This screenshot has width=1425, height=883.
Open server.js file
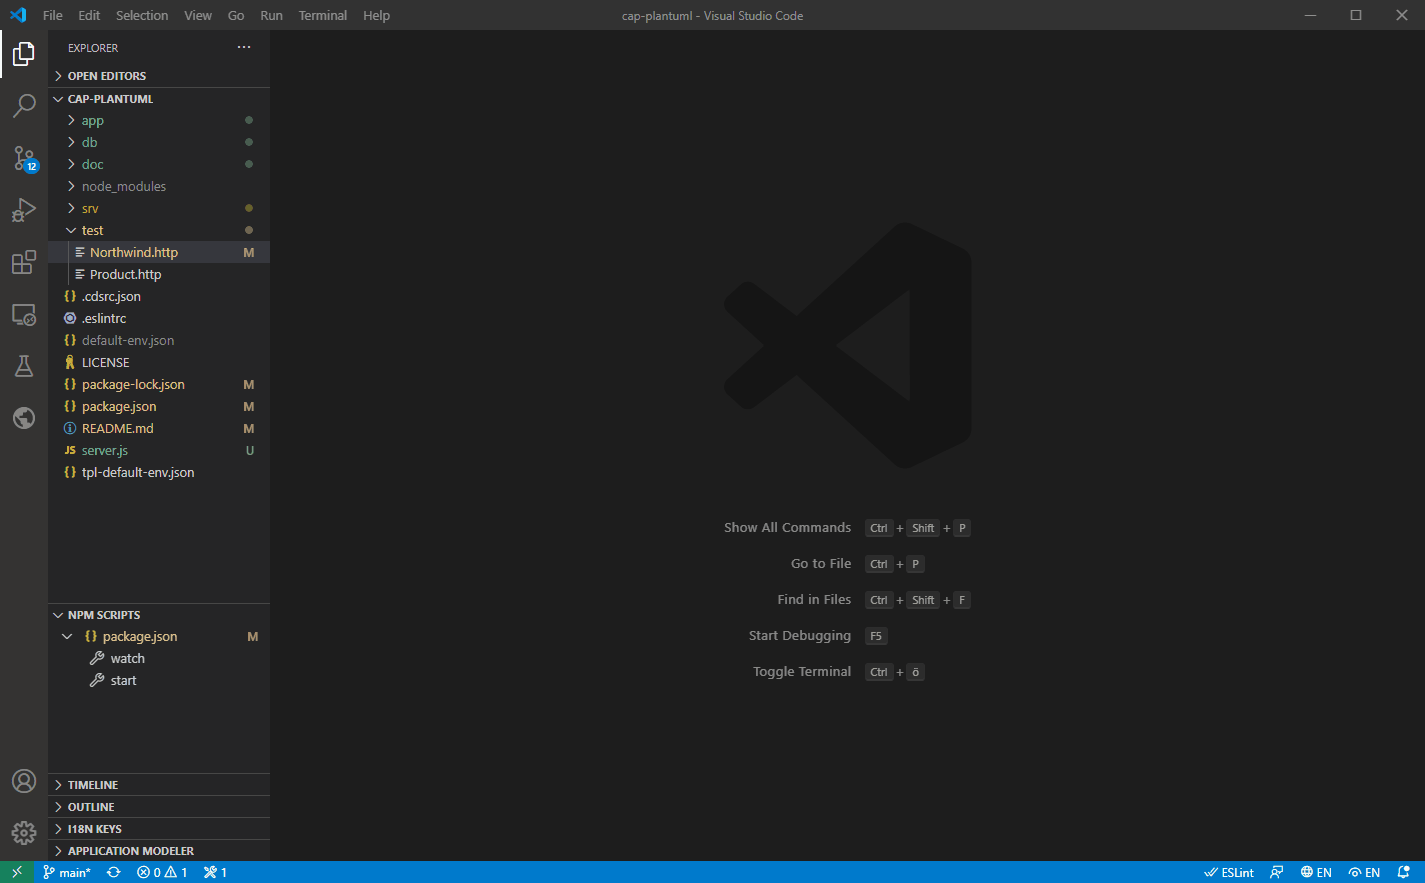159,450
